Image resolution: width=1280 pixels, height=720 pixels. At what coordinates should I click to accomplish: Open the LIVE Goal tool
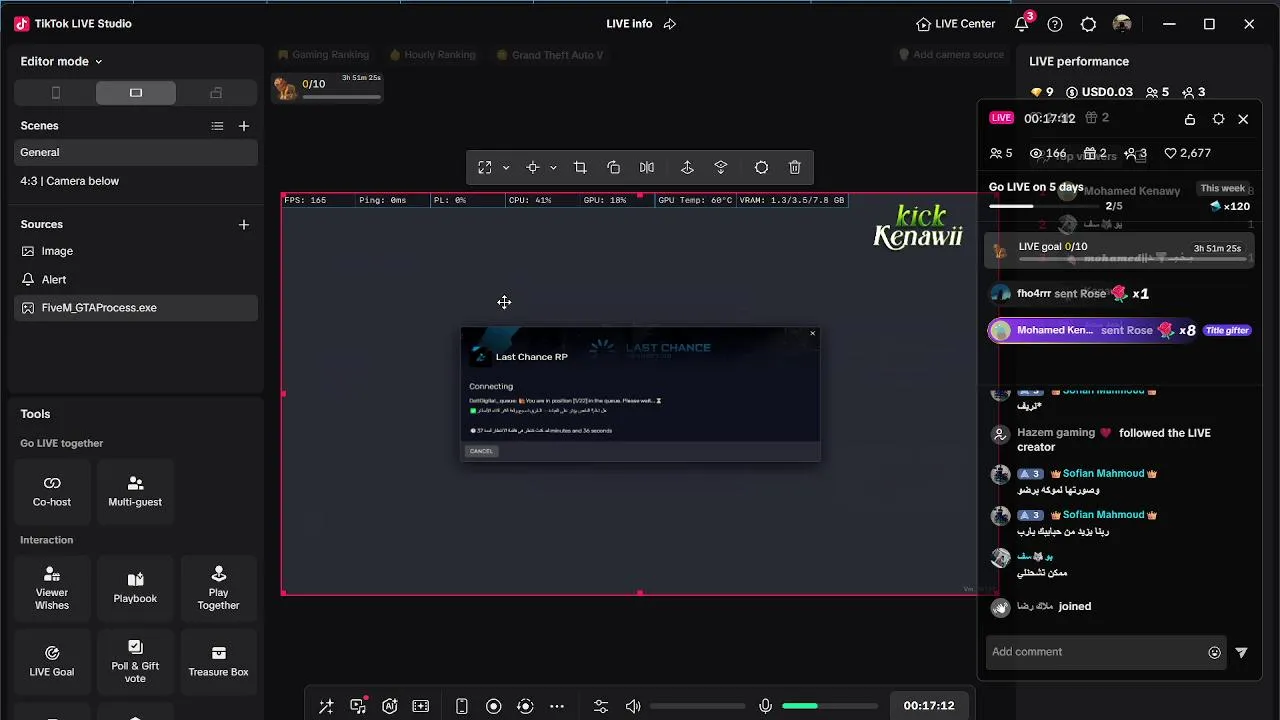click(x=52, y=661)
